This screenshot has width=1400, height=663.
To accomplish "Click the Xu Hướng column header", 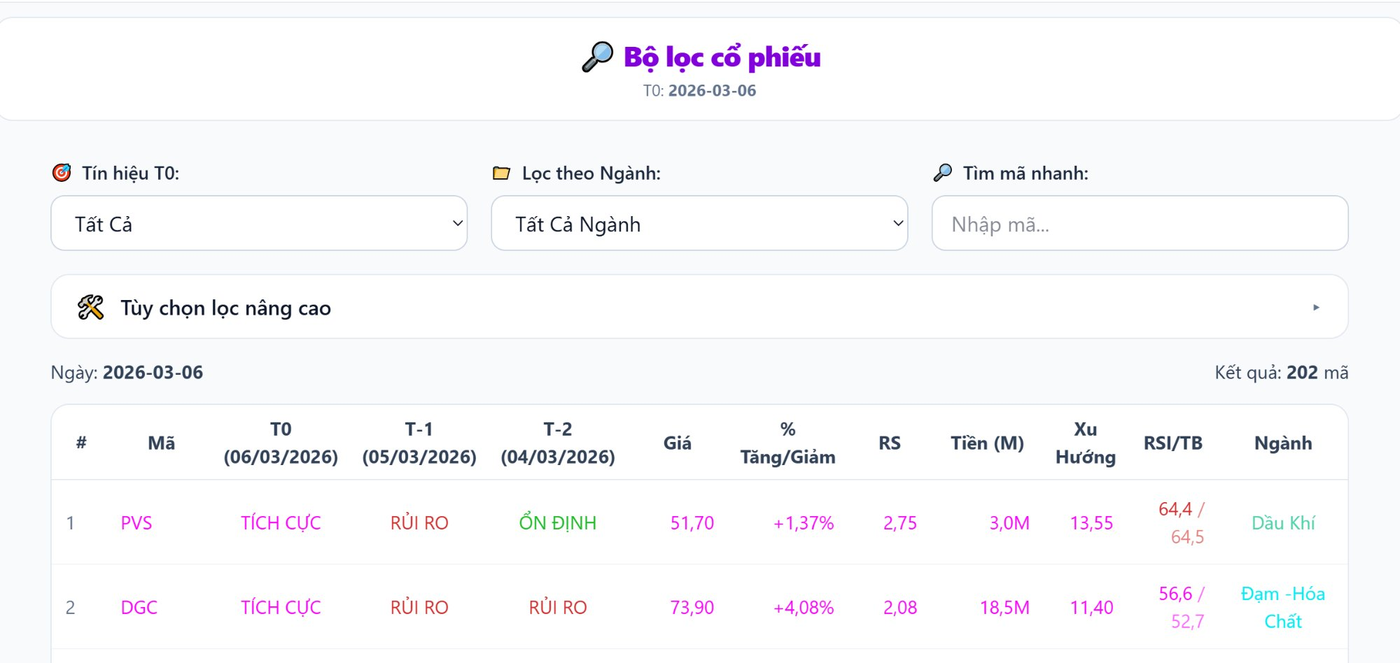I will [1085, 443].
